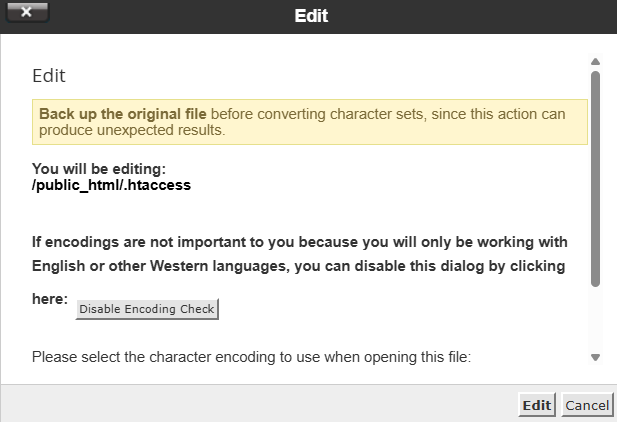The height and width of the screenshot is (422, 617).
Task: Click the 'You will be editing:' label
Action: (x=99, y=169)
